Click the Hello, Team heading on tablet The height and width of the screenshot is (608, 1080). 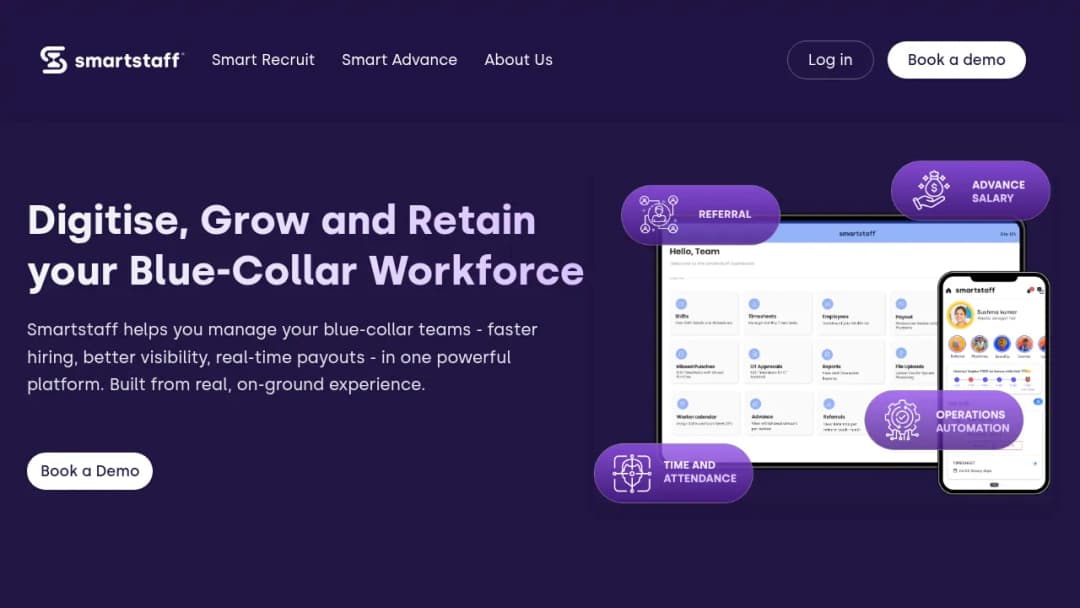[x=694, y=251]
